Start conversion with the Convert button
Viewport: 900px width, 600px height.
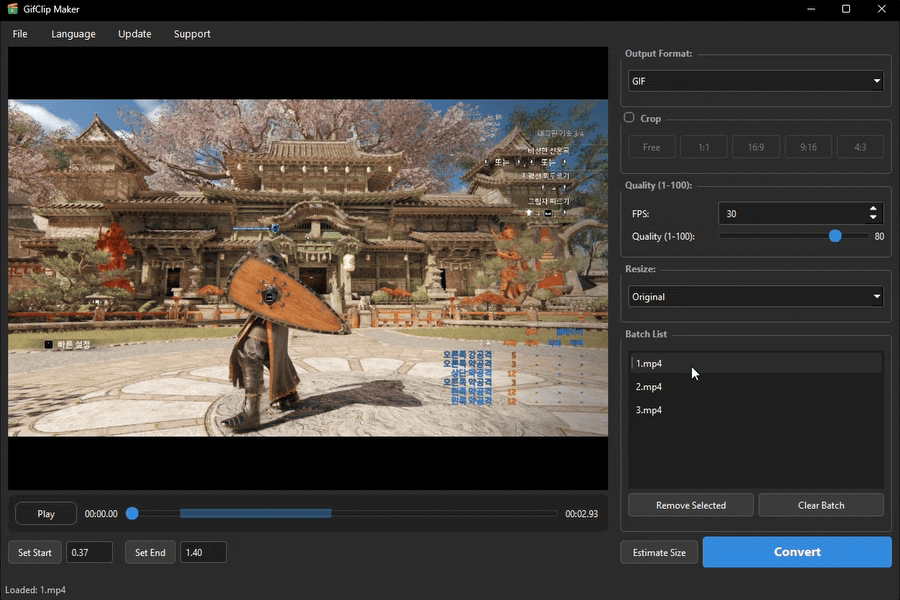click(797, 552)
